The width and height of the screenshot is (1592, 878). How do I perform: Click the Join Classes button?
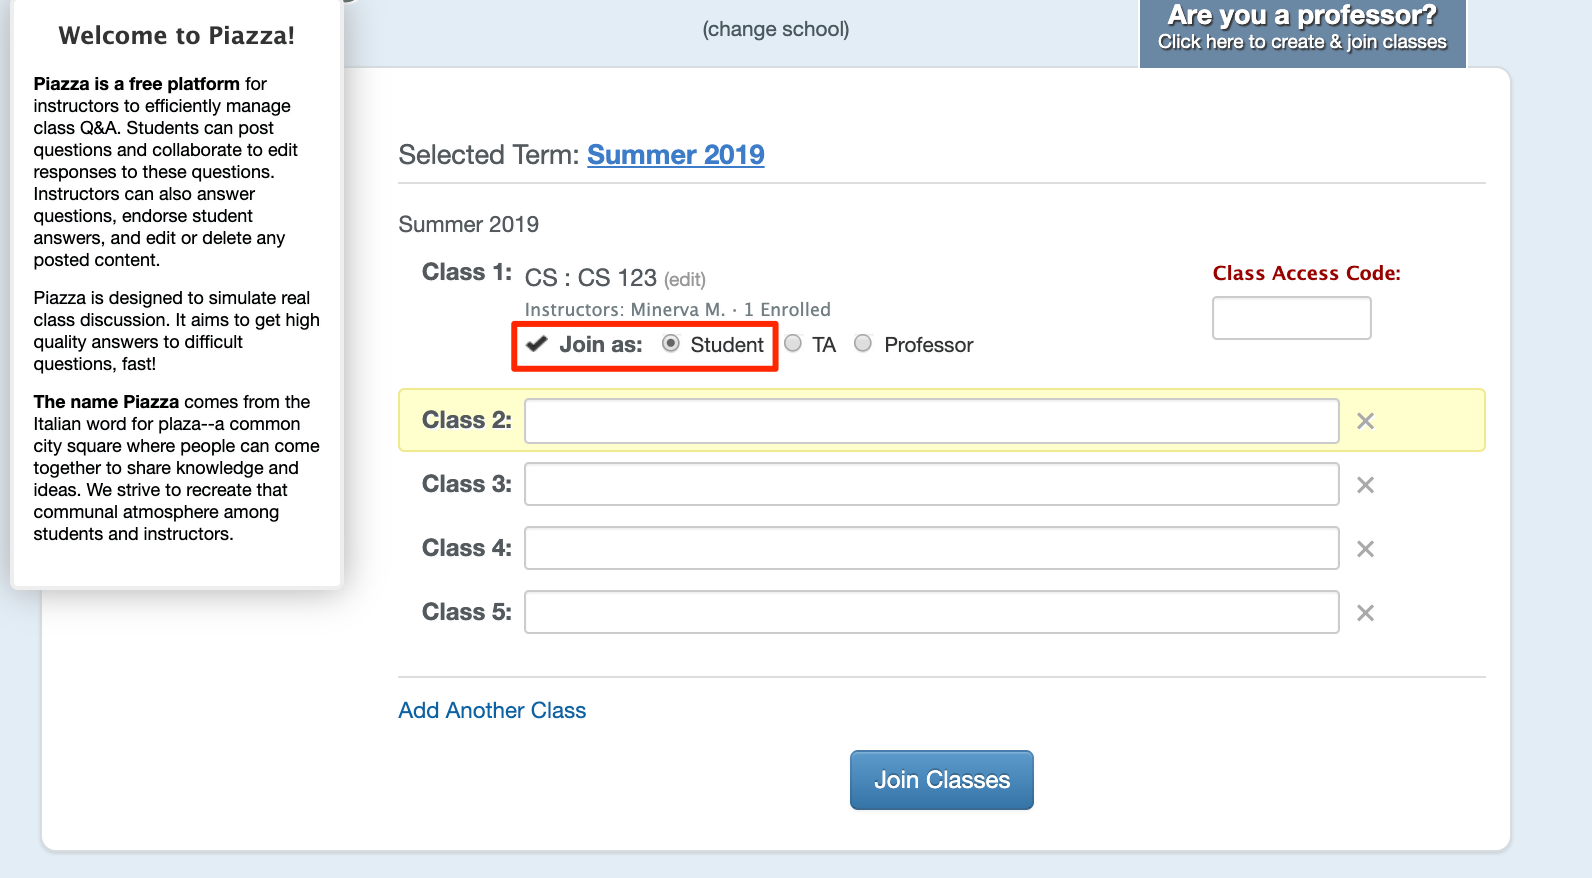coord(942,780)
